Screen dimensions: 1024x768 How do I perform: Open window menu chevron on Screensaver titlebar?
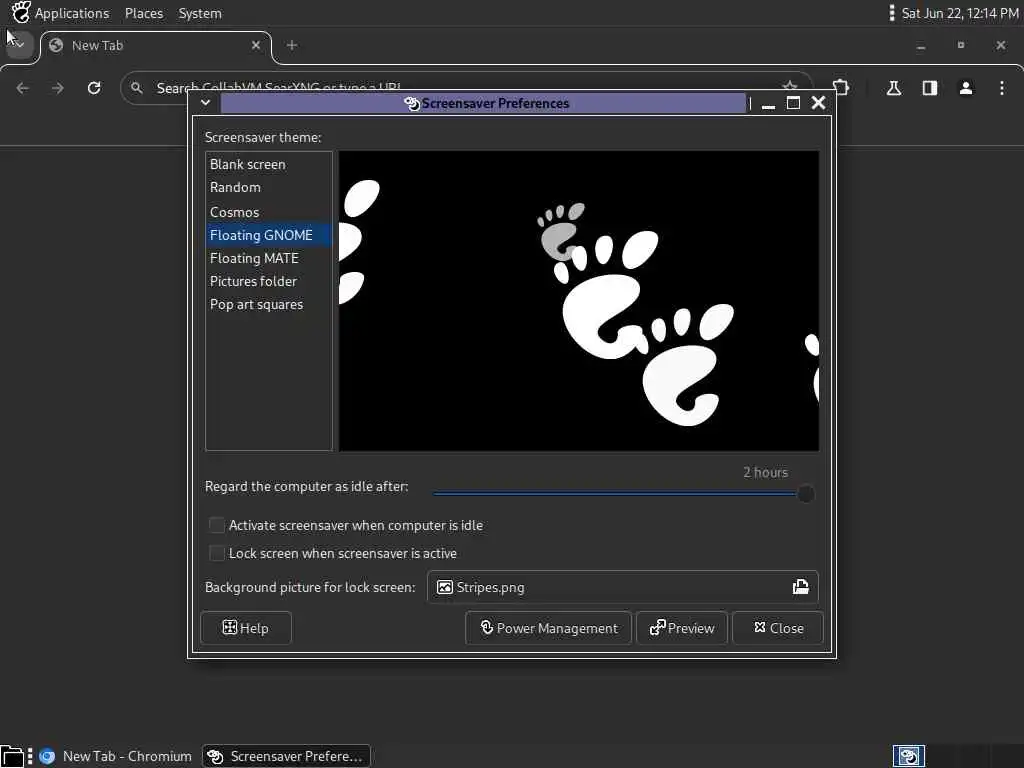205,103
